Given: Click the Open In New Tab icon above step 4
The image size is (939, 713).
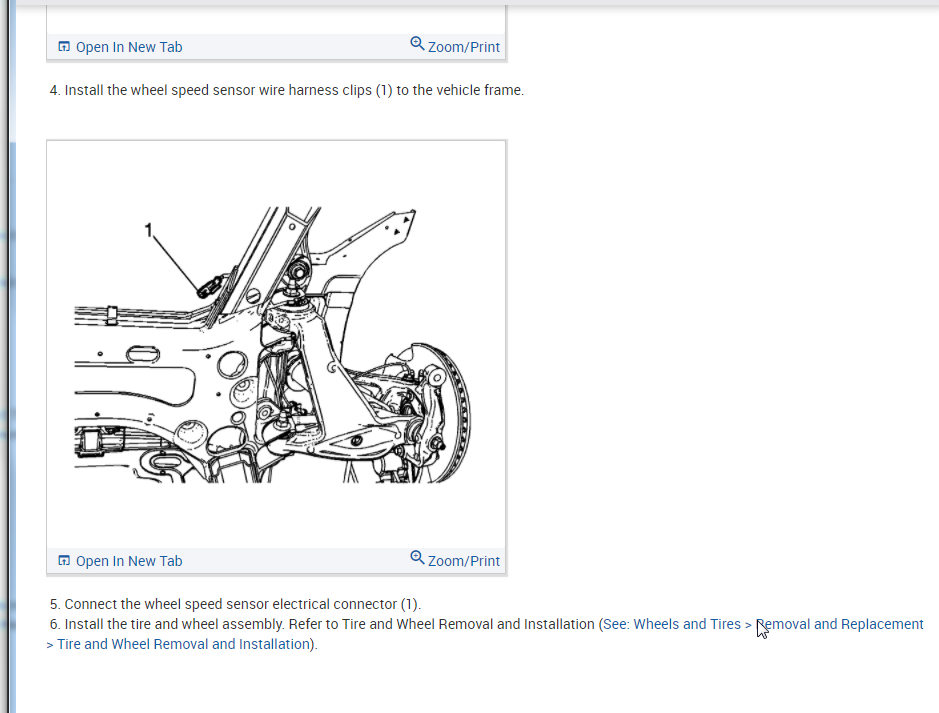Looking at the screenshot, I should (x=64, y=47).
